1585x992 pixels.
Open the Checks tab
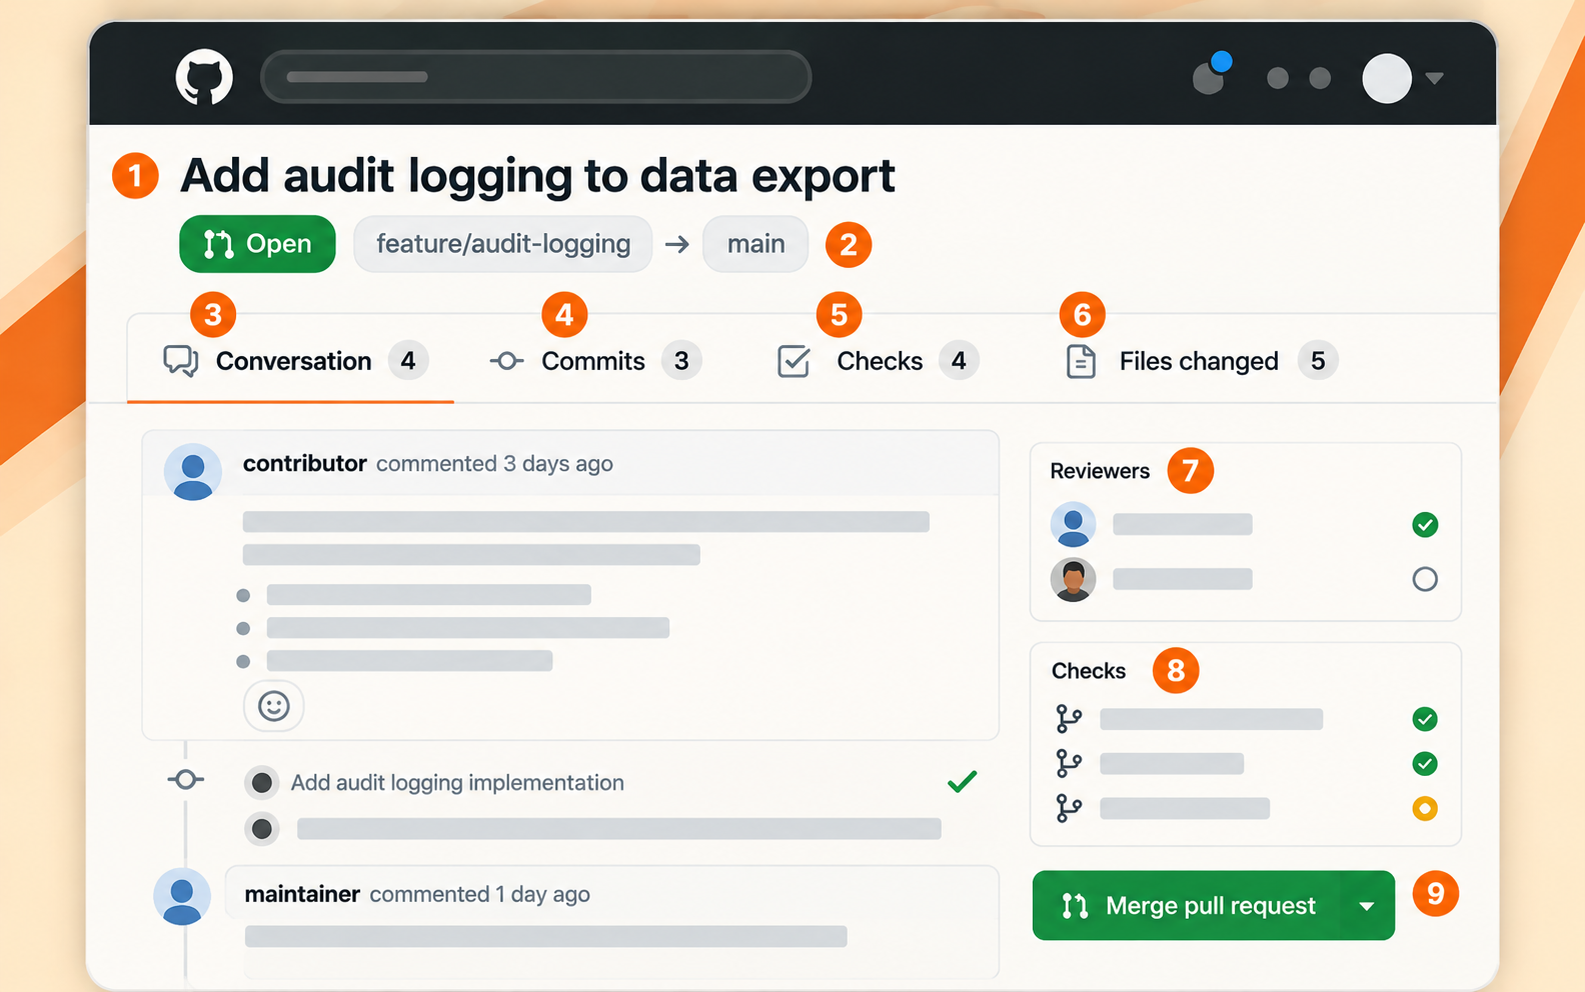tap(877, 361)
